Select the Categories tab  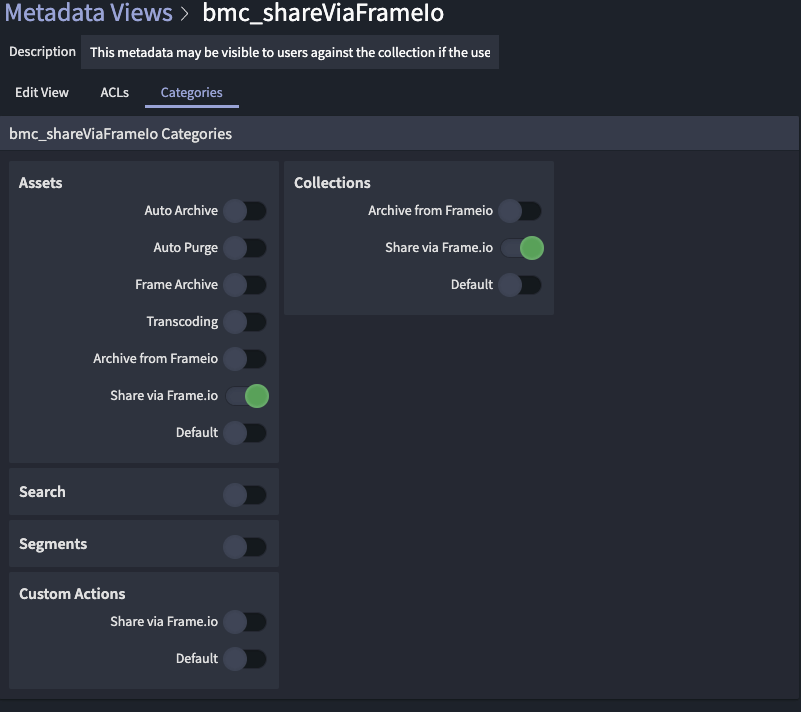pos(192,92)
